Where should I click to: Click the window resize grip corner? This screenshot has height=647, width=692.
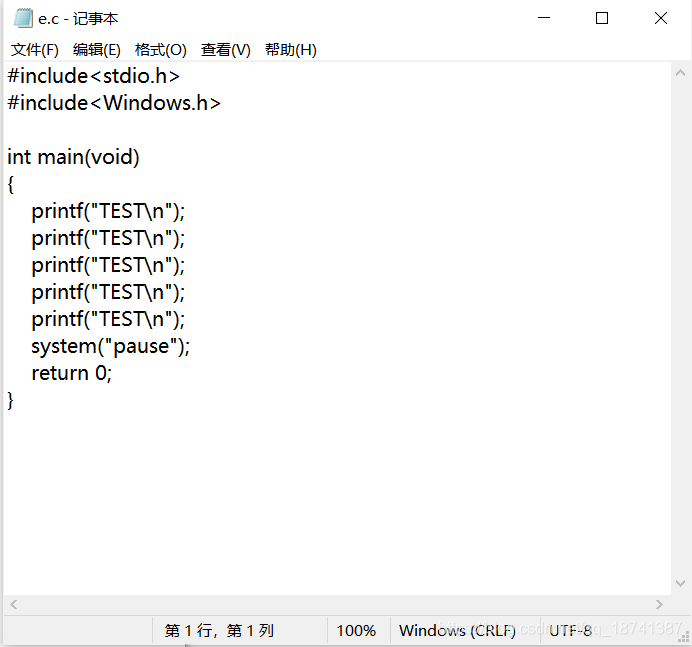click(684, 638)
